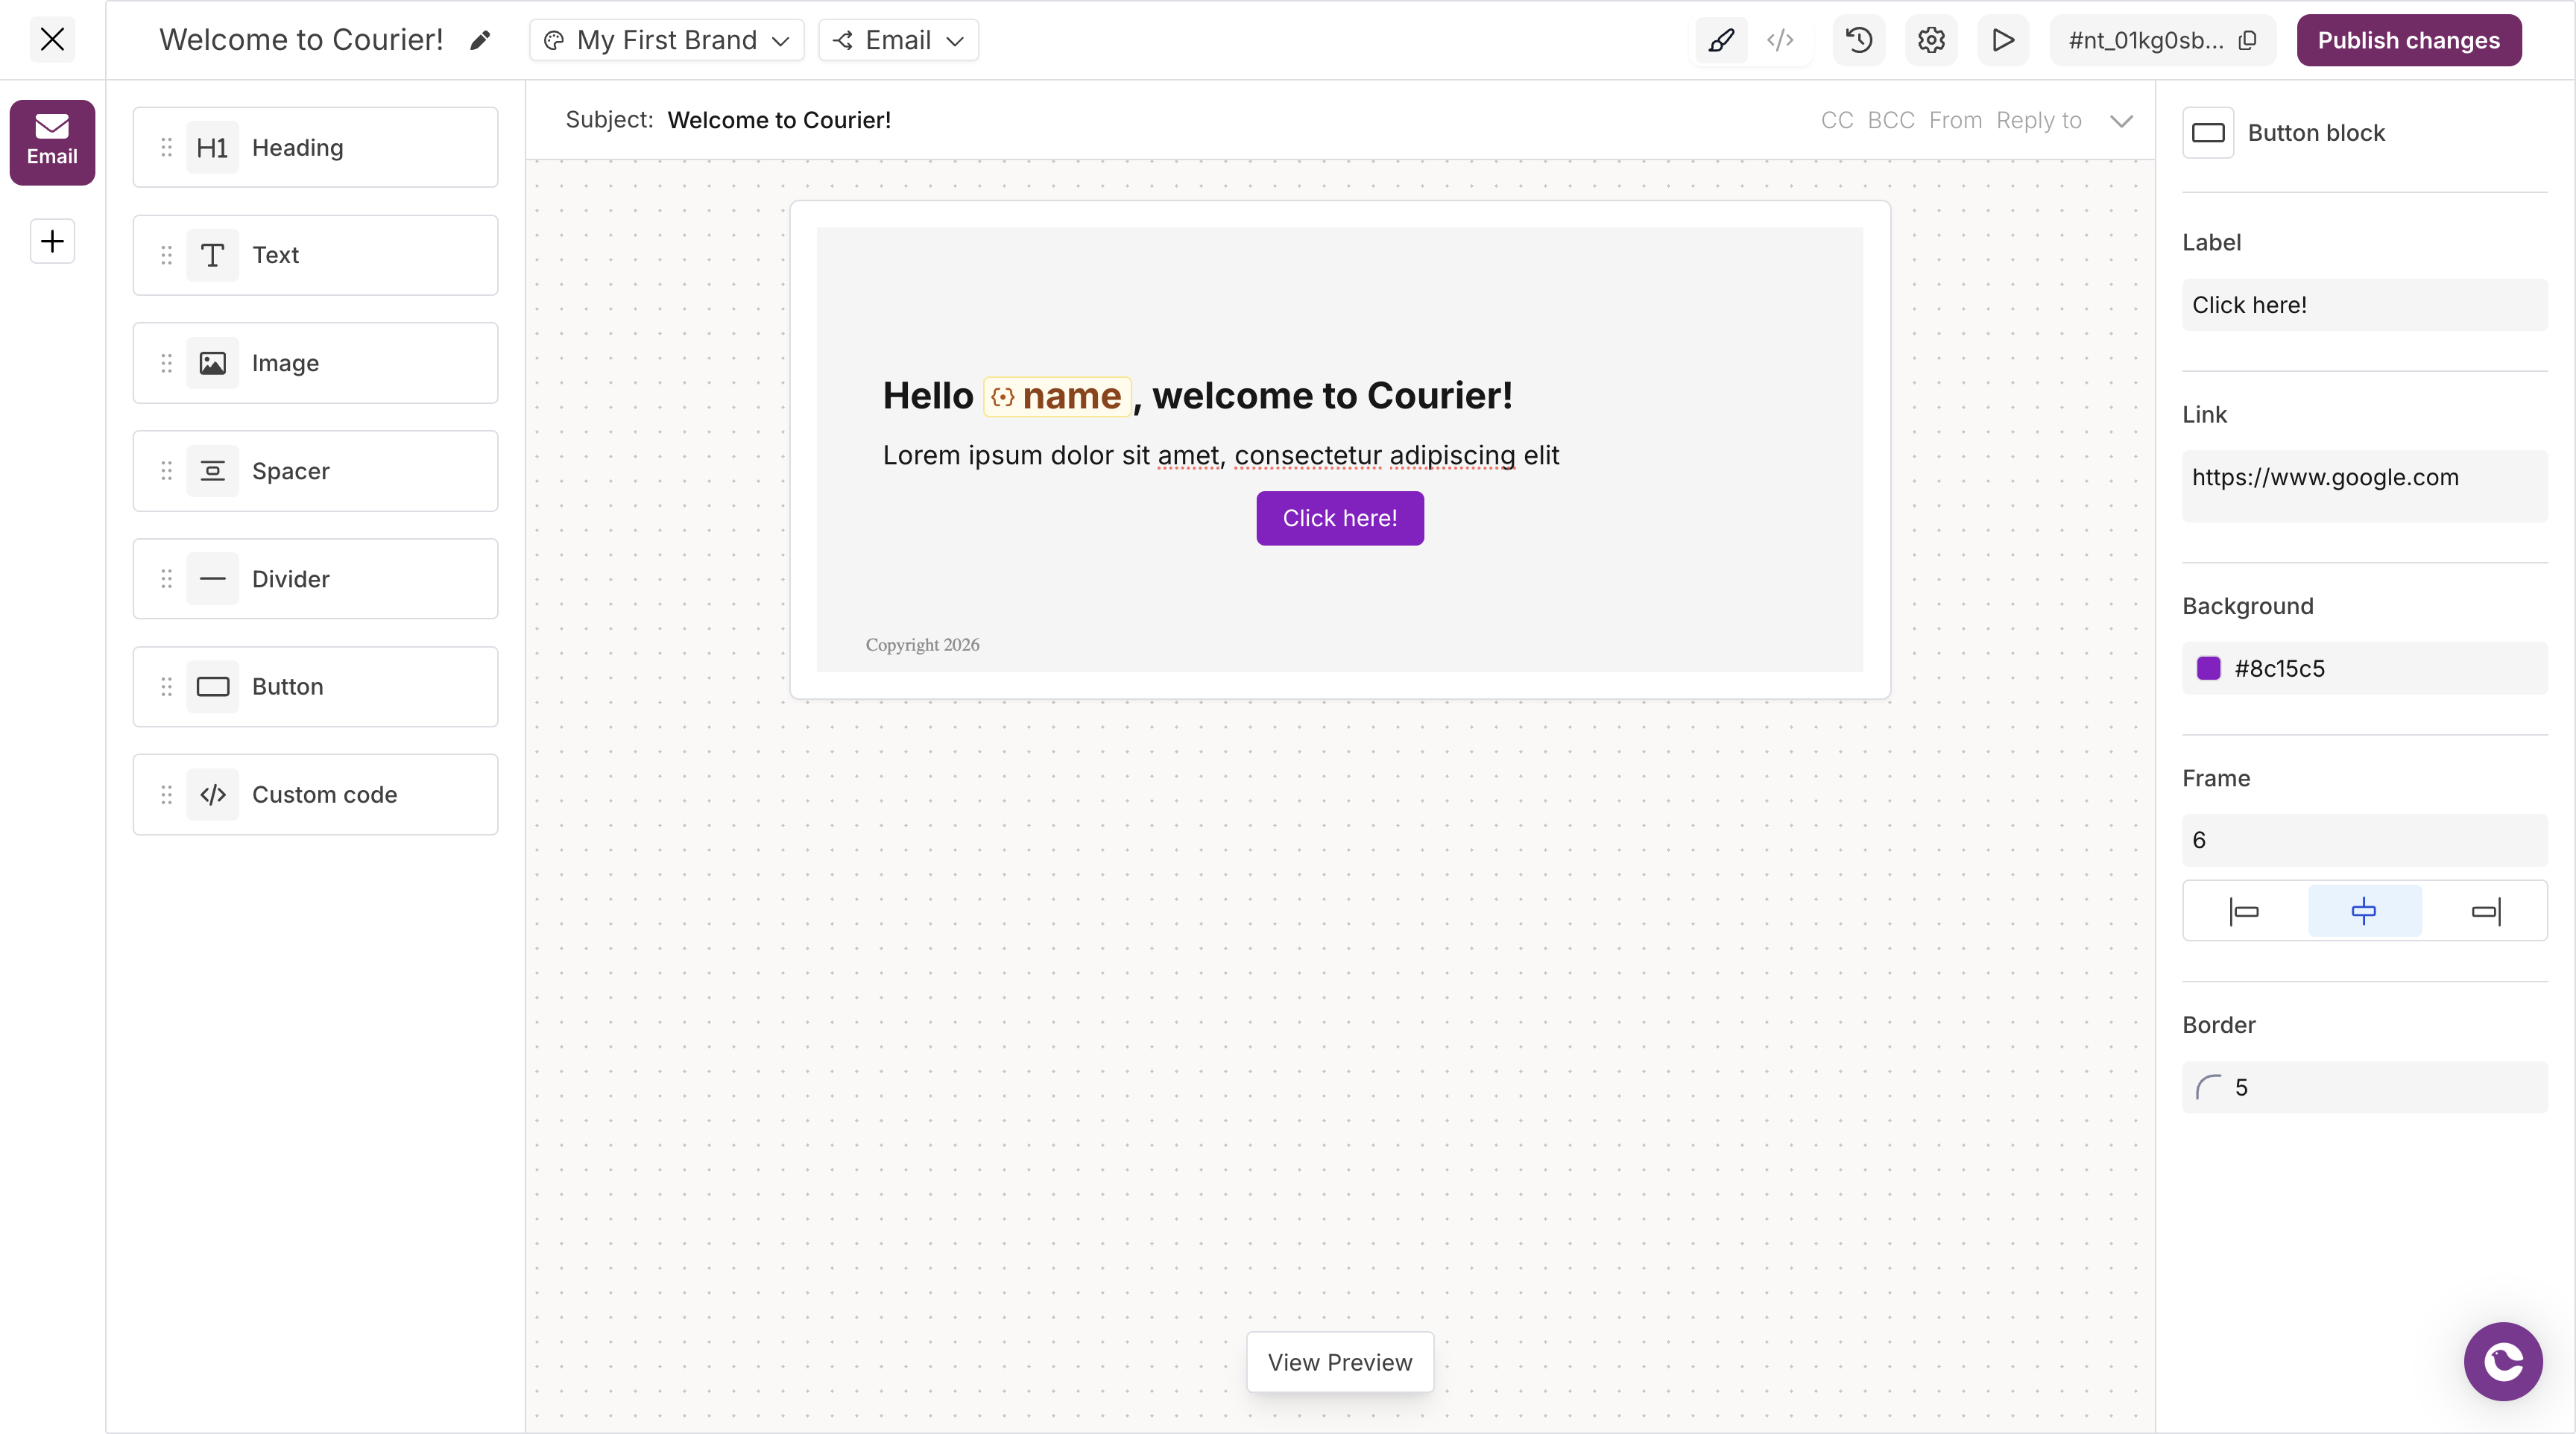Open the settings gear

click(1931, 40)
